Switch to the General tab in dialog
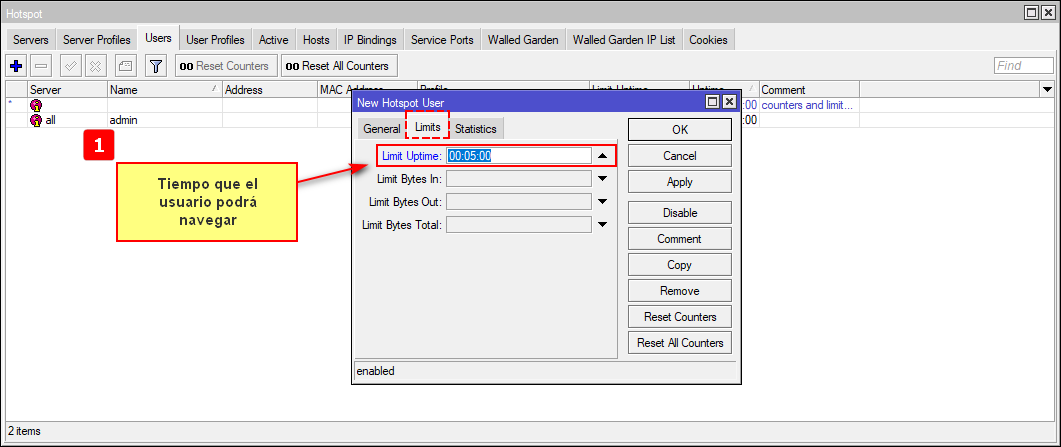This screenshot has width=1061, height=447. (x=381, y=129)
